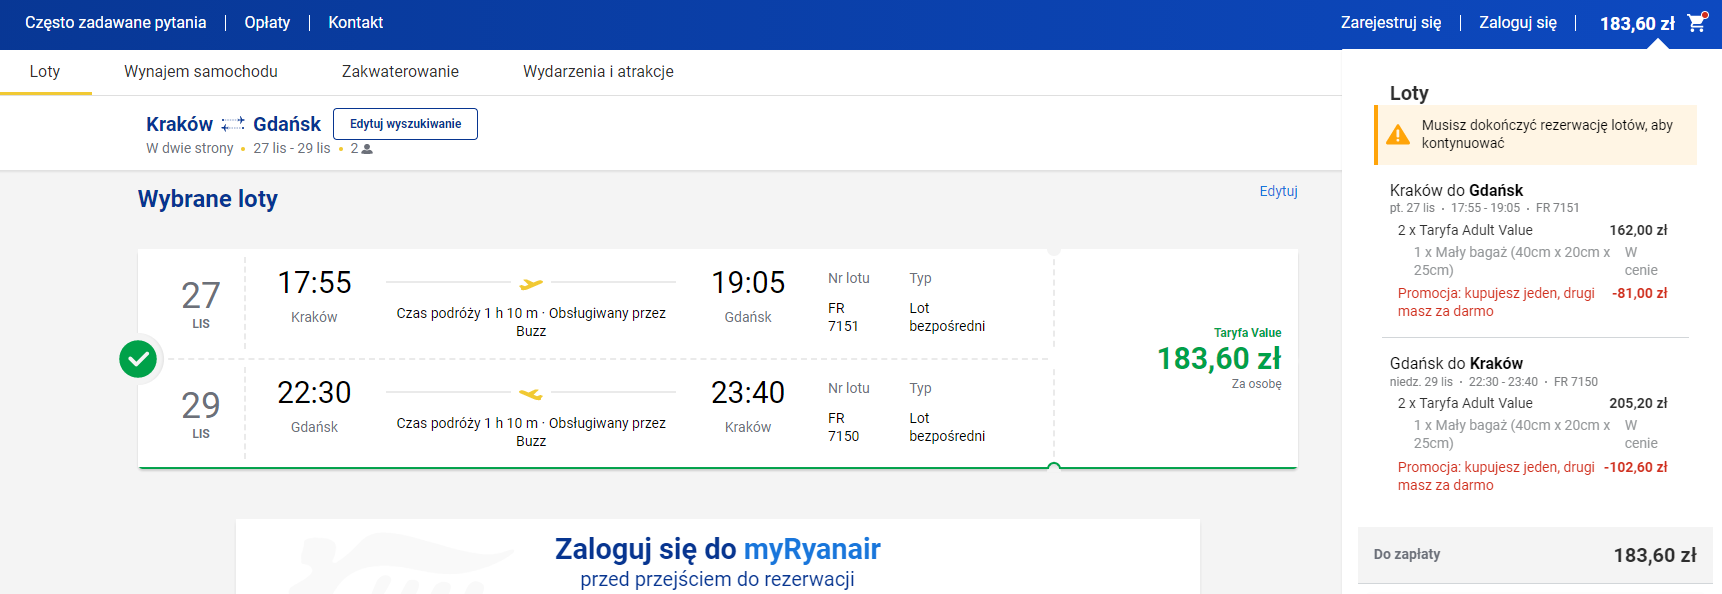Image resolution: width=1722 pixels, height=594 pixels.
Task: Click Zaloguj się in the header
Action: point(1517,23)
